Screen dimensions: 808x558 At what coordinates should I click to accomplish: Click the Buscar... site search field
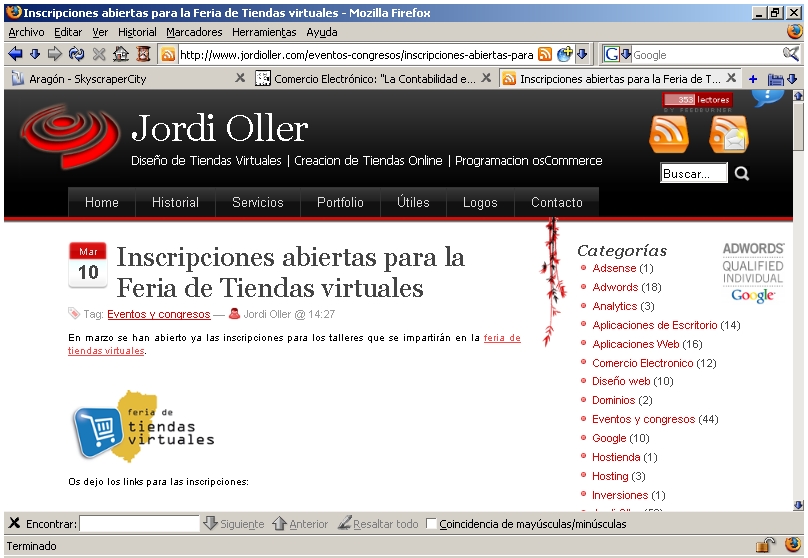pos(694,173)
